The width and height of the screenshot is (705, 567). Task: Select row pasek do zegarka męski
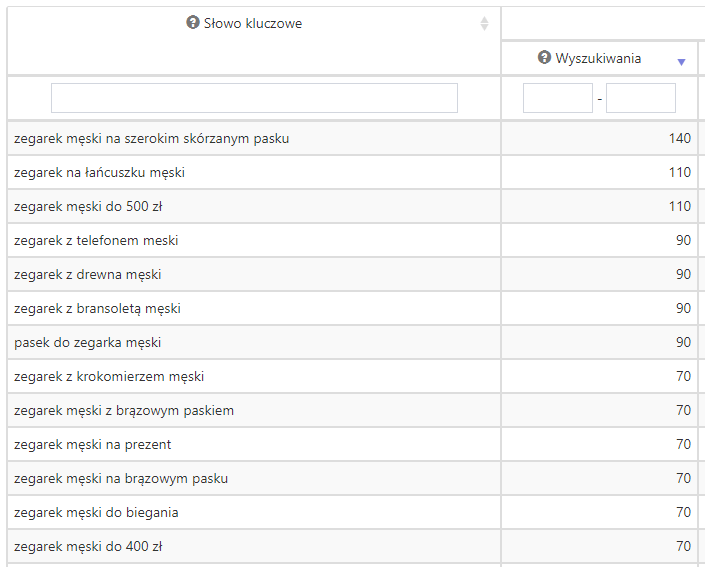point(88,343)
